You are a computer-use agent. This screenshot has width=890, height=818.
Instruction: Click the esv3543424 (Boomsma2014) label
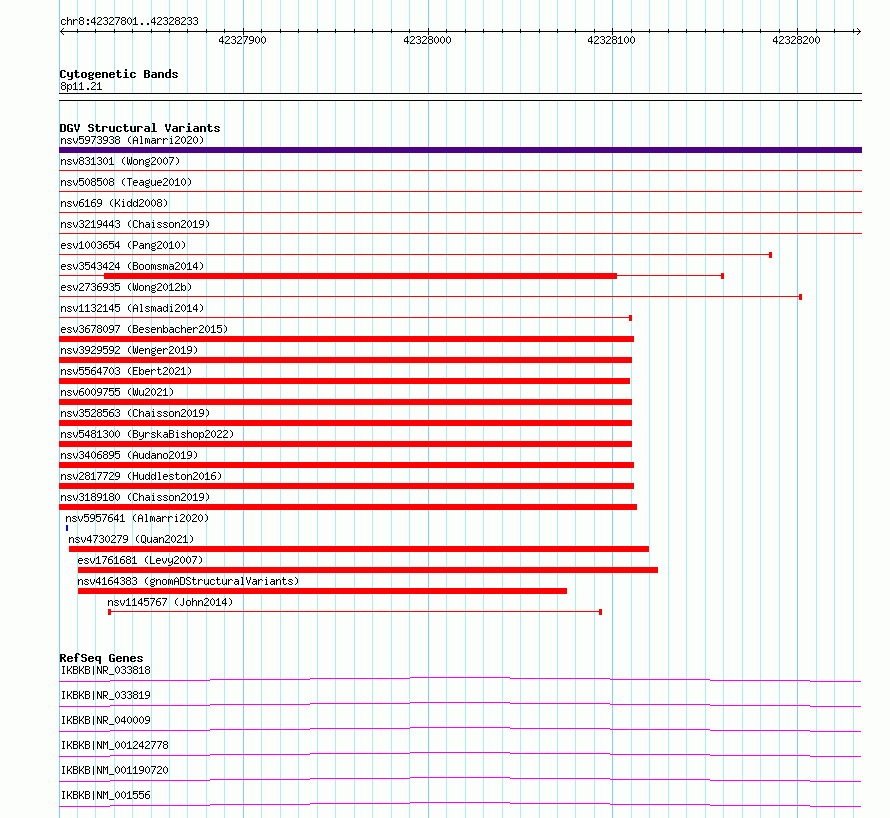coord(132,266)
